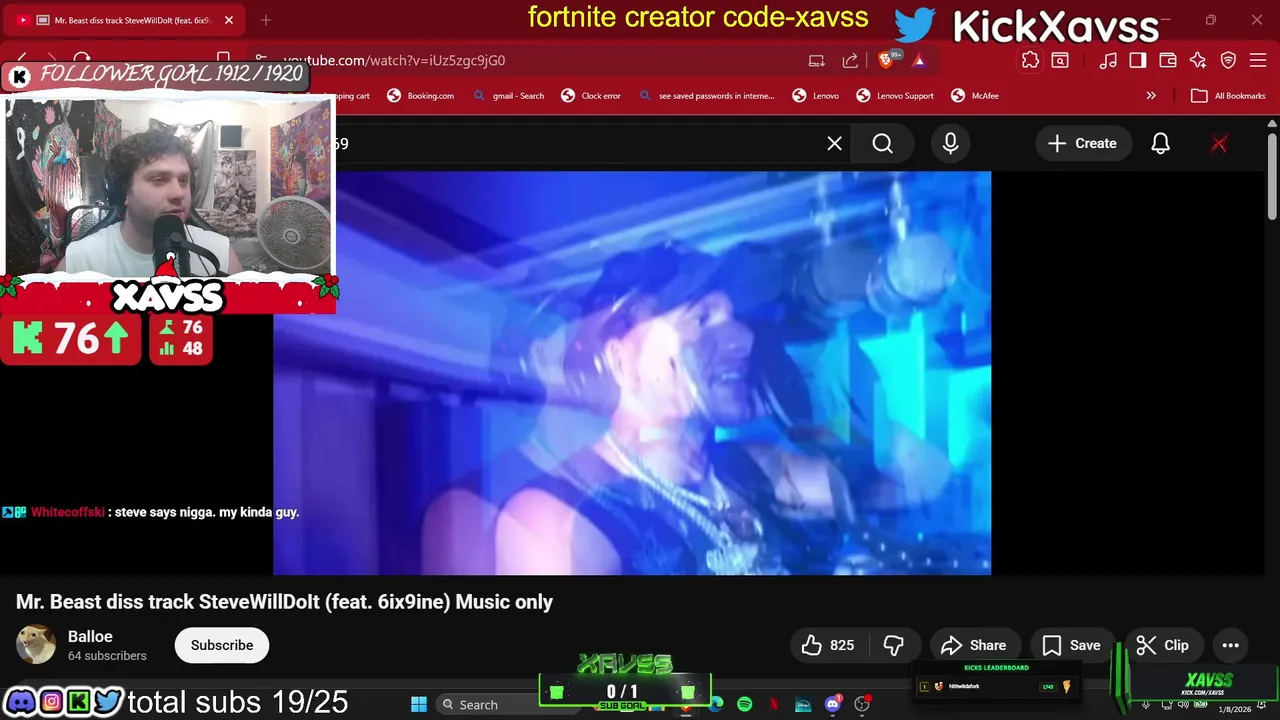
Task: Open the Lenovo Support bookmark
Action: tap(895, 96)
